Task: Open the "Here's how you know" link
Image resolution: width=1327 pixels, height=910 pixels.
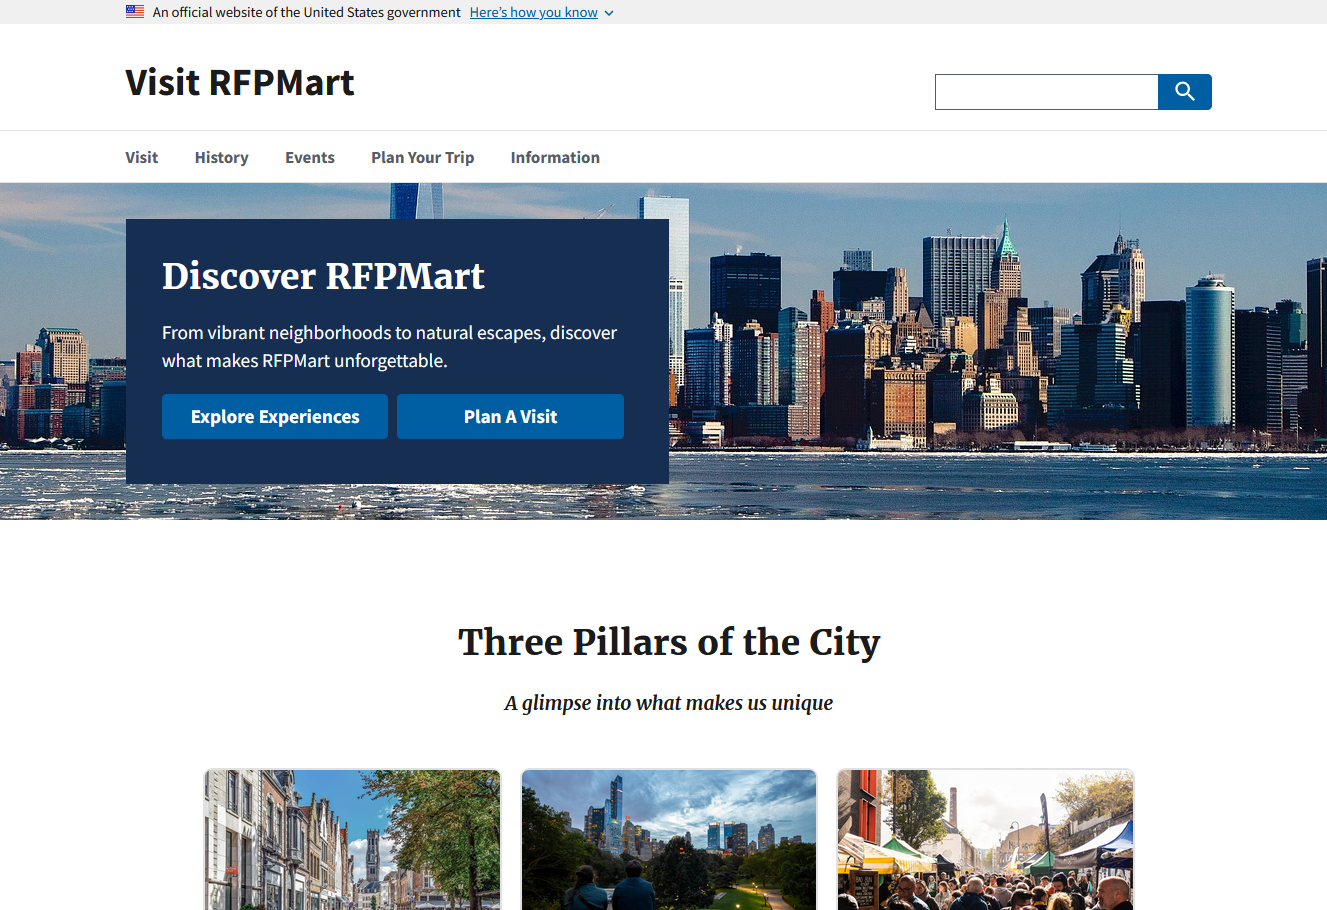Action: (533, 12)
